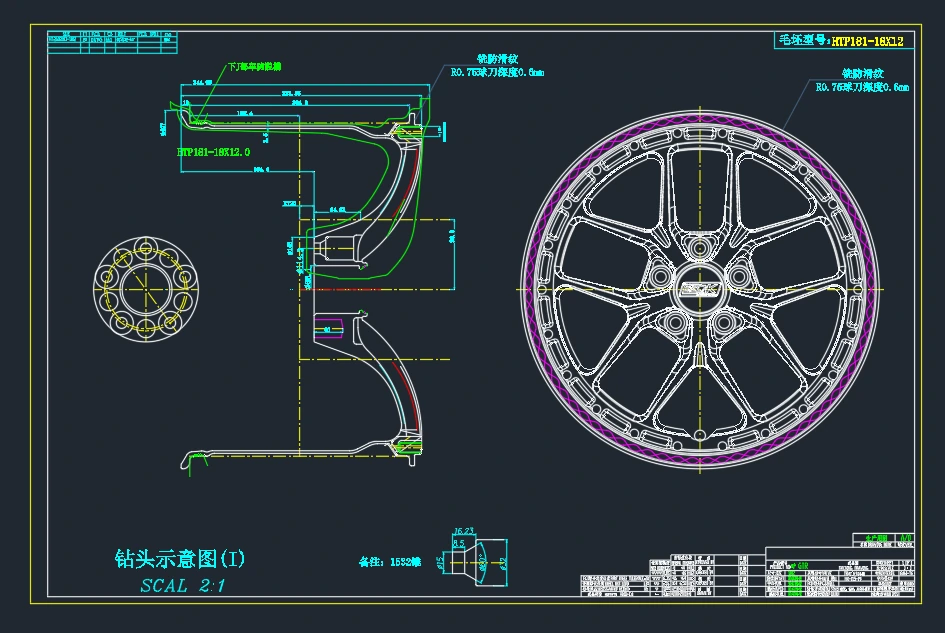
Task: Select the 备注: 1532 note text
Action: click(x=389, y=562)
